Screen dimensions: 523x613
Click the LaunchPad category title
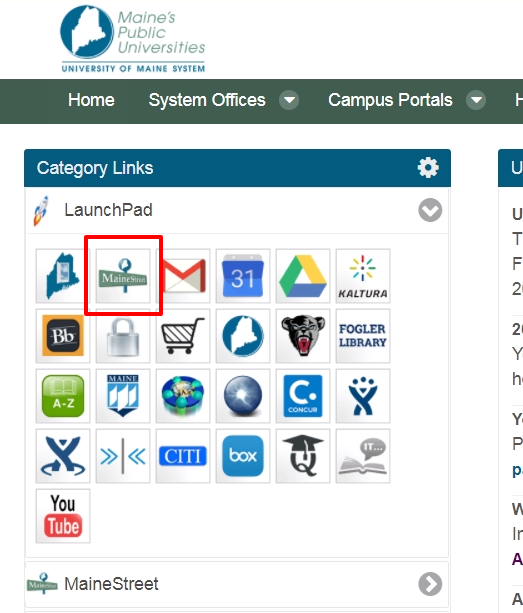pos(108,210)
